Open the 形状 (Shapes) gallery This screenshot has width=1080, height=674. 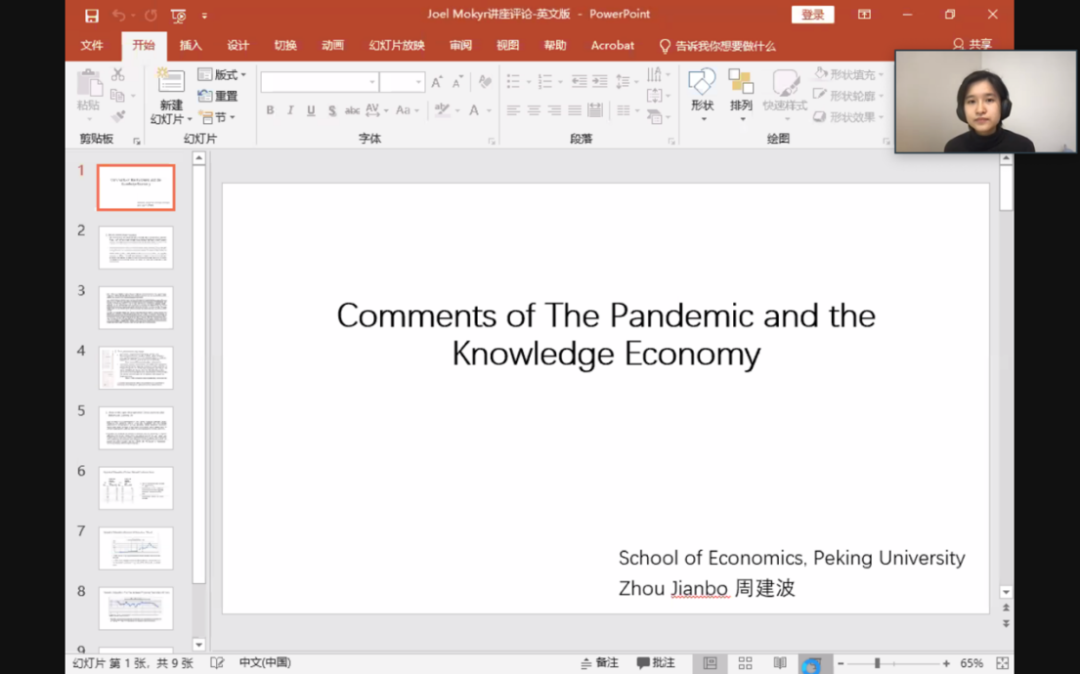tap(702, 85)
